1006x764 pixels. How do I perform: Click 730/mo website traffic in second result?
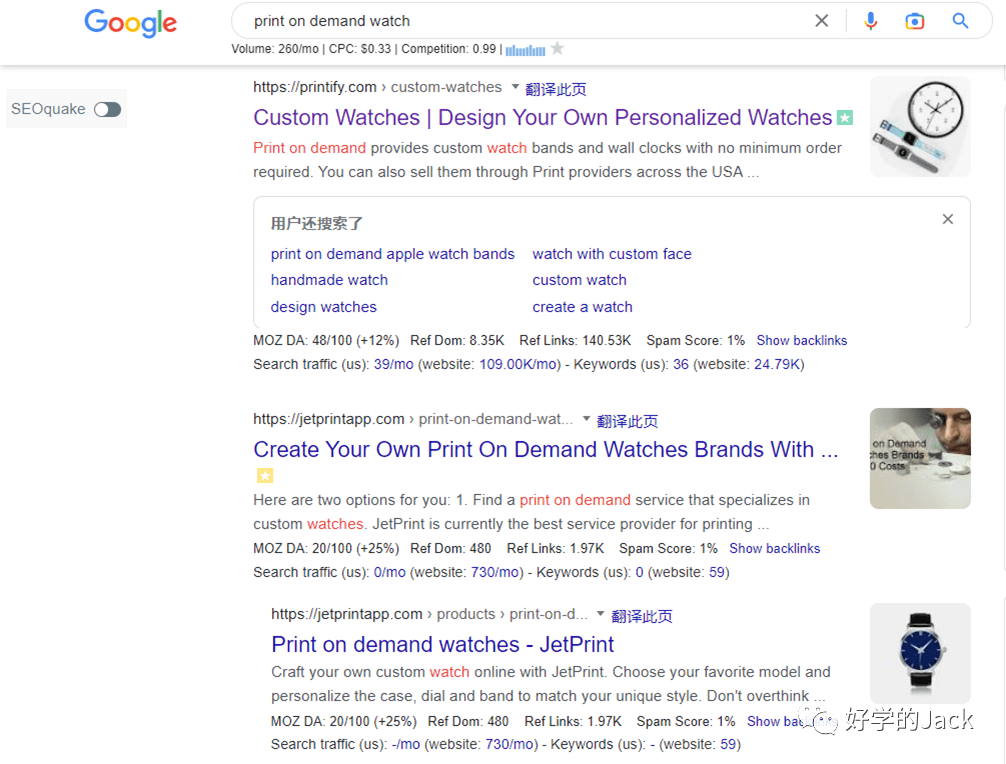point(495,572)
